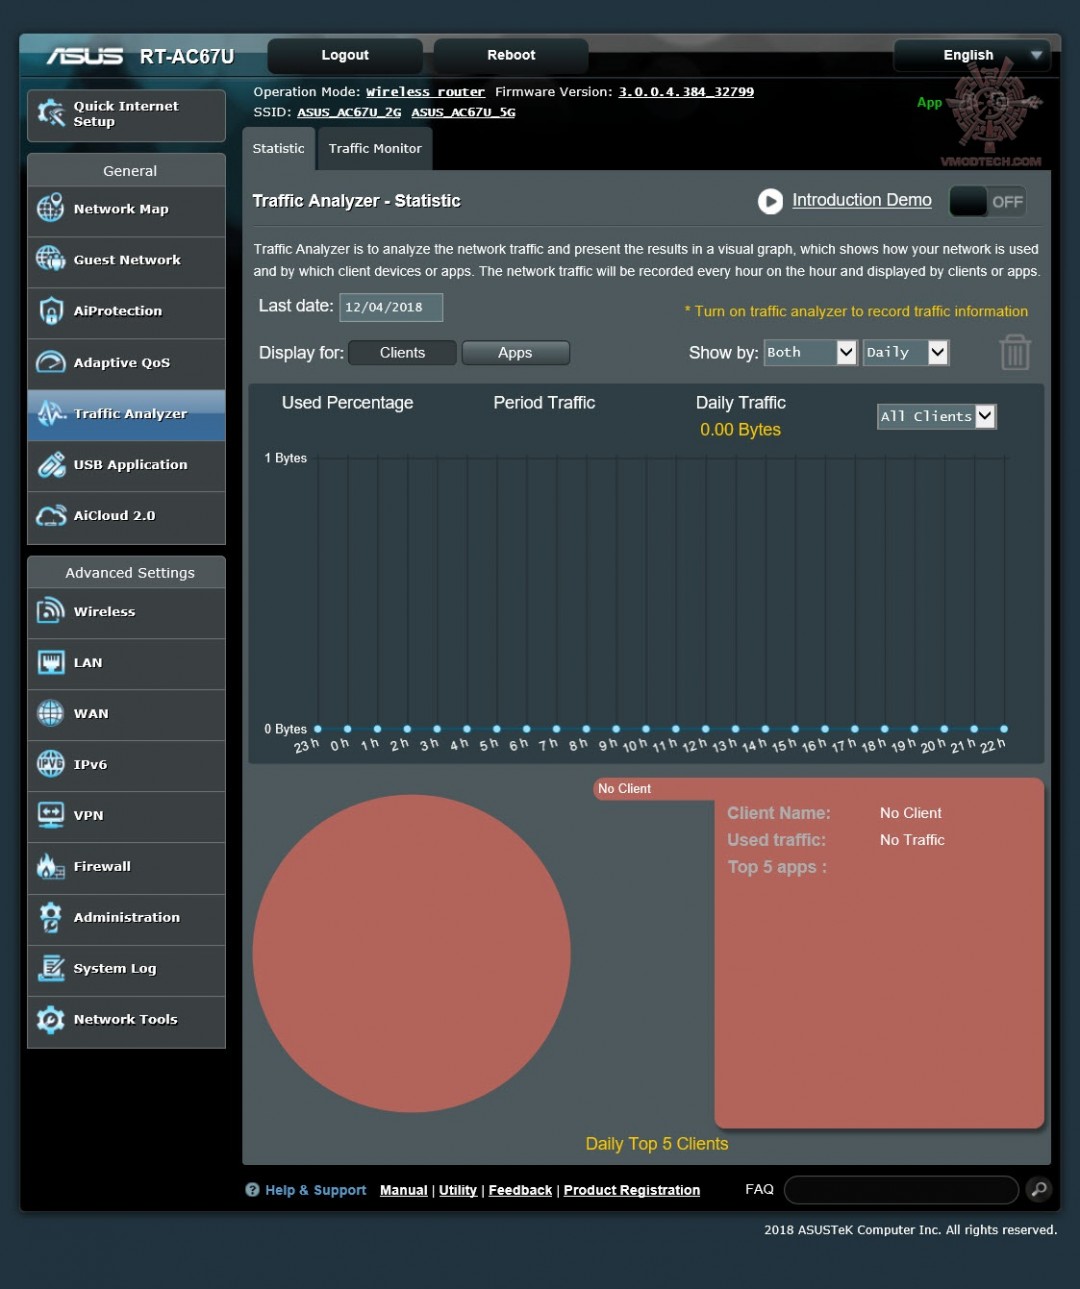Click the USB Application icon
Screen dimensions: 1080x1289
pyautogui.click(x=51, y=465)
